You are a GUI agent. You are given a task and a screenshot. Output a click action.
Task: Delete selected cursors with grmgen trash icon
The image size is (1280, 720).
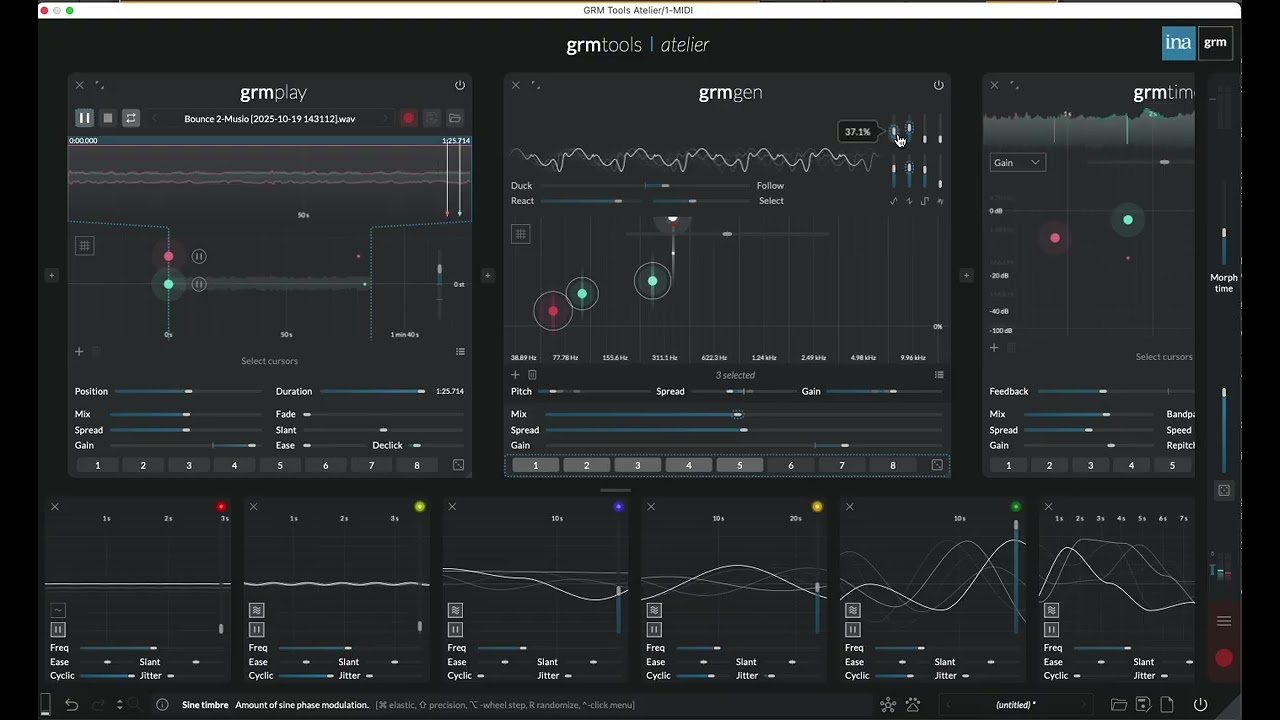(532, 375)
